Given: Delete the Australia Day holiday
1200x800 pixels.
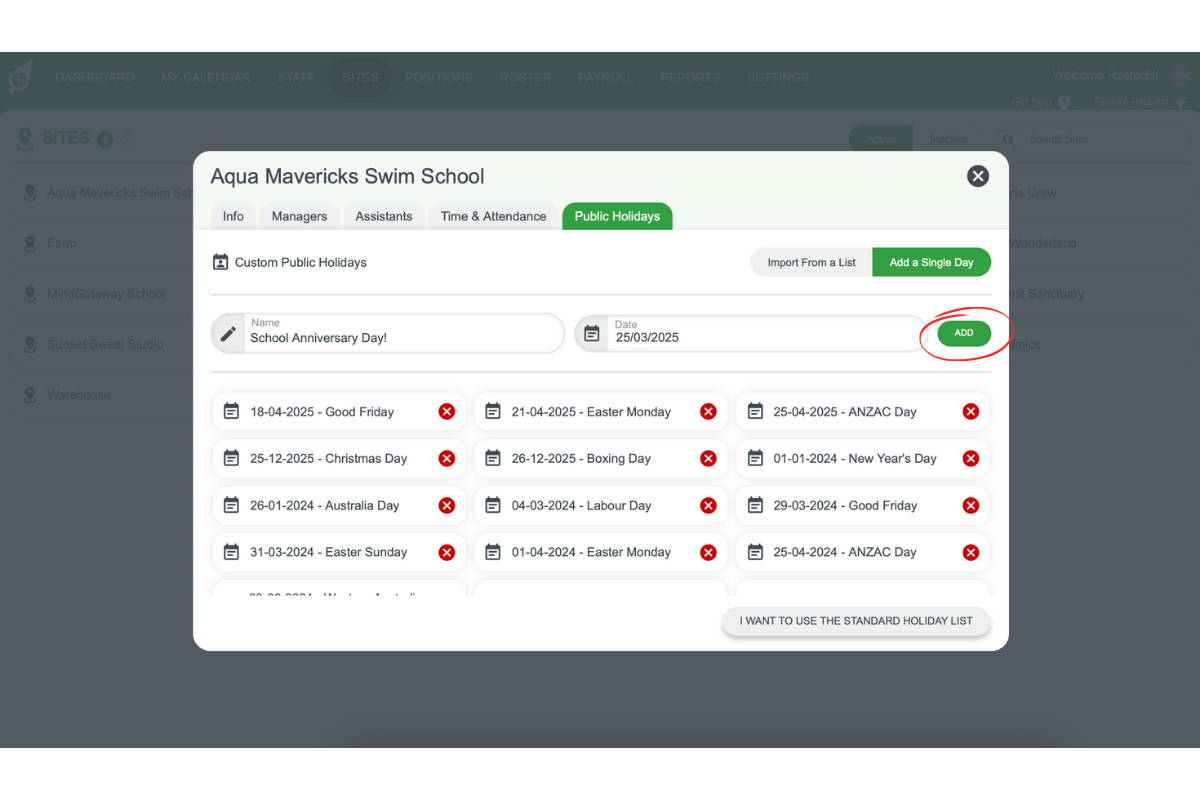Looking at the screenshot, I should [x=447, y=506].
